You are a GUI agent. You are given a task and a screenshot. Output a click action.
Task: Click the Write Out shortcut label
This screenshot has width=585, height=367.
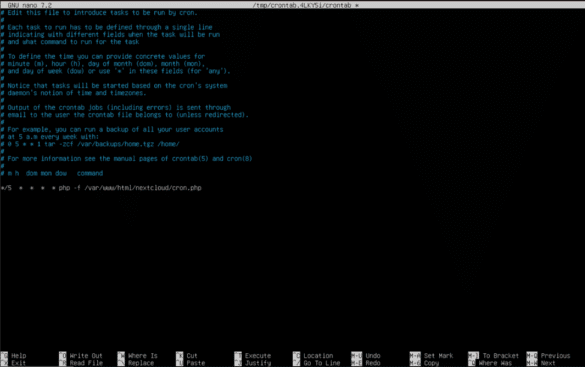(86, 356)
